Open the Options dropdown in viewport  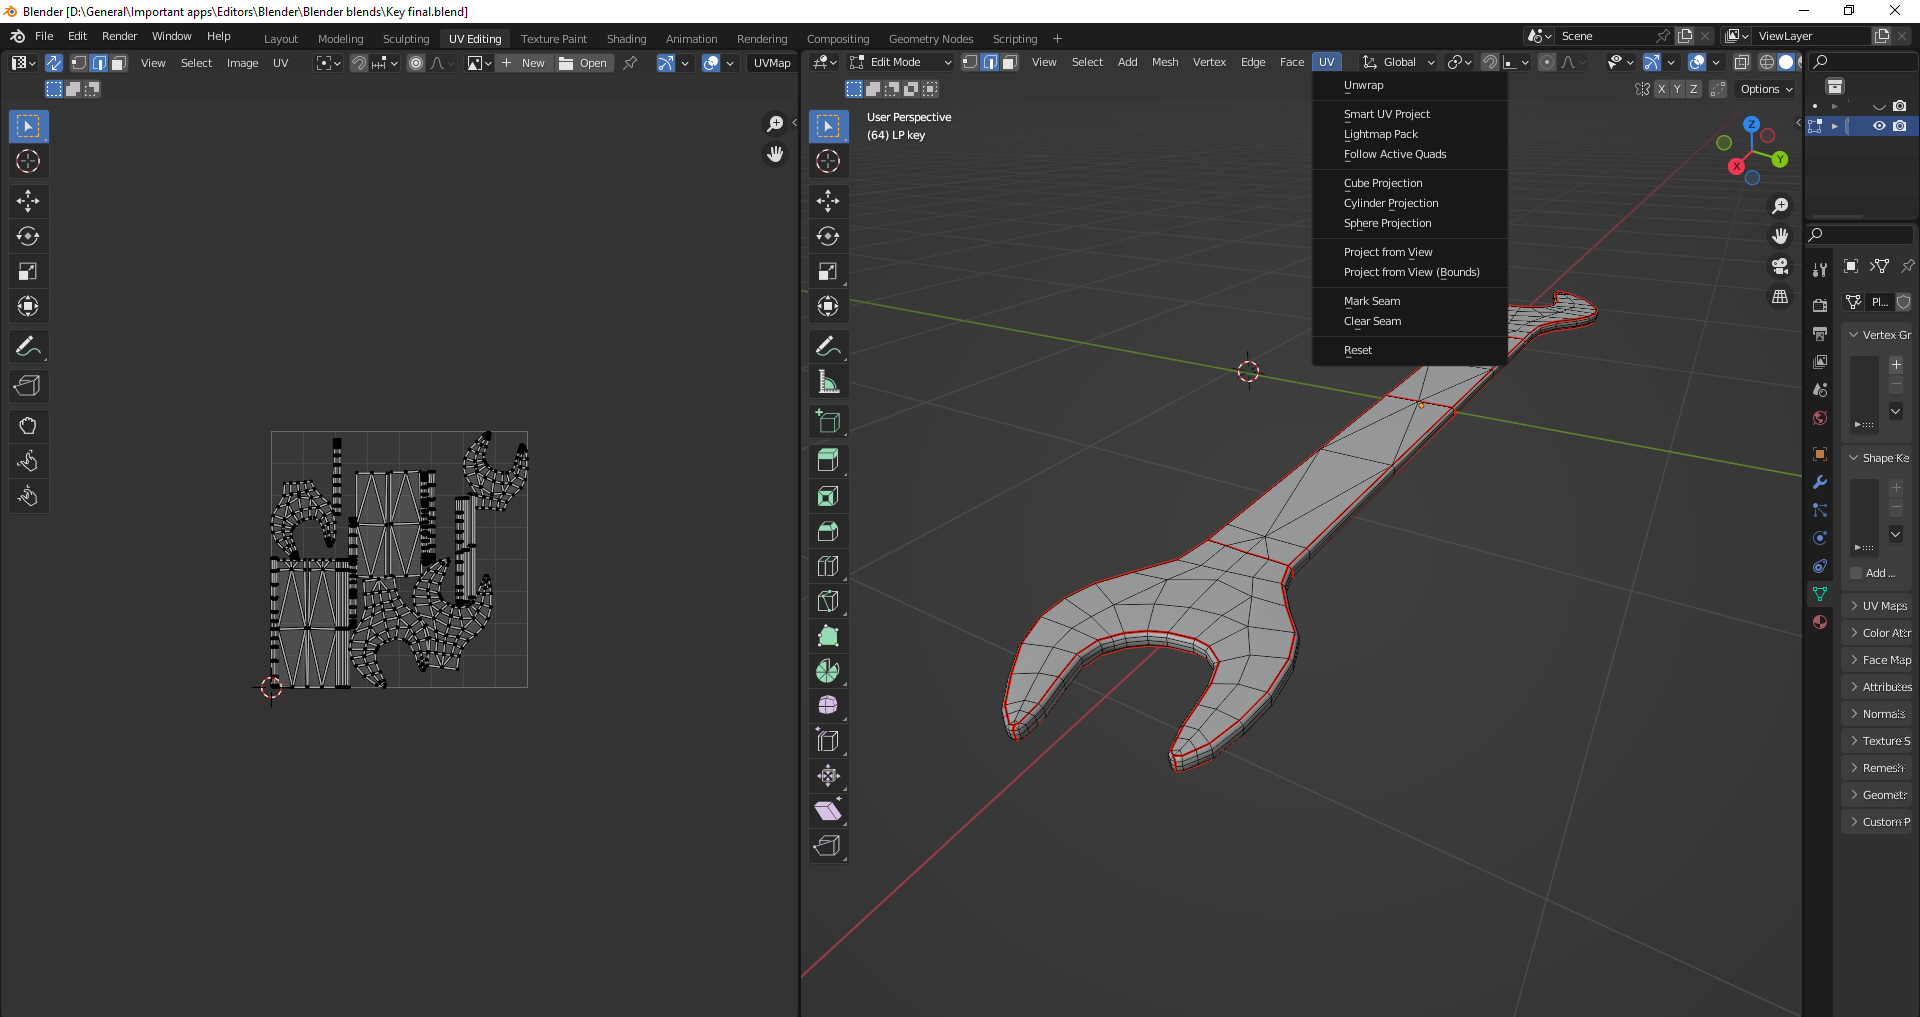(1766, 89)
